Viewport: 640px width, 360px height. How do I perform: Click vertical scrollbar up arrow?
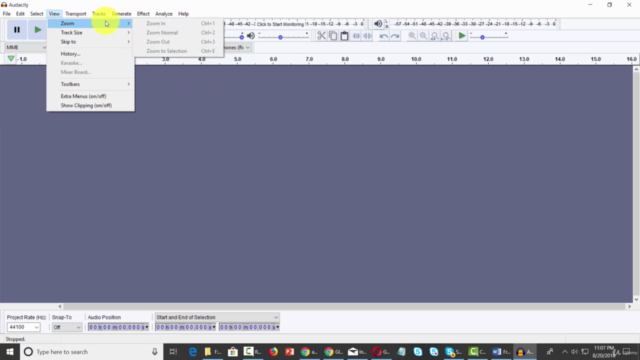click(x=636, y=69)
